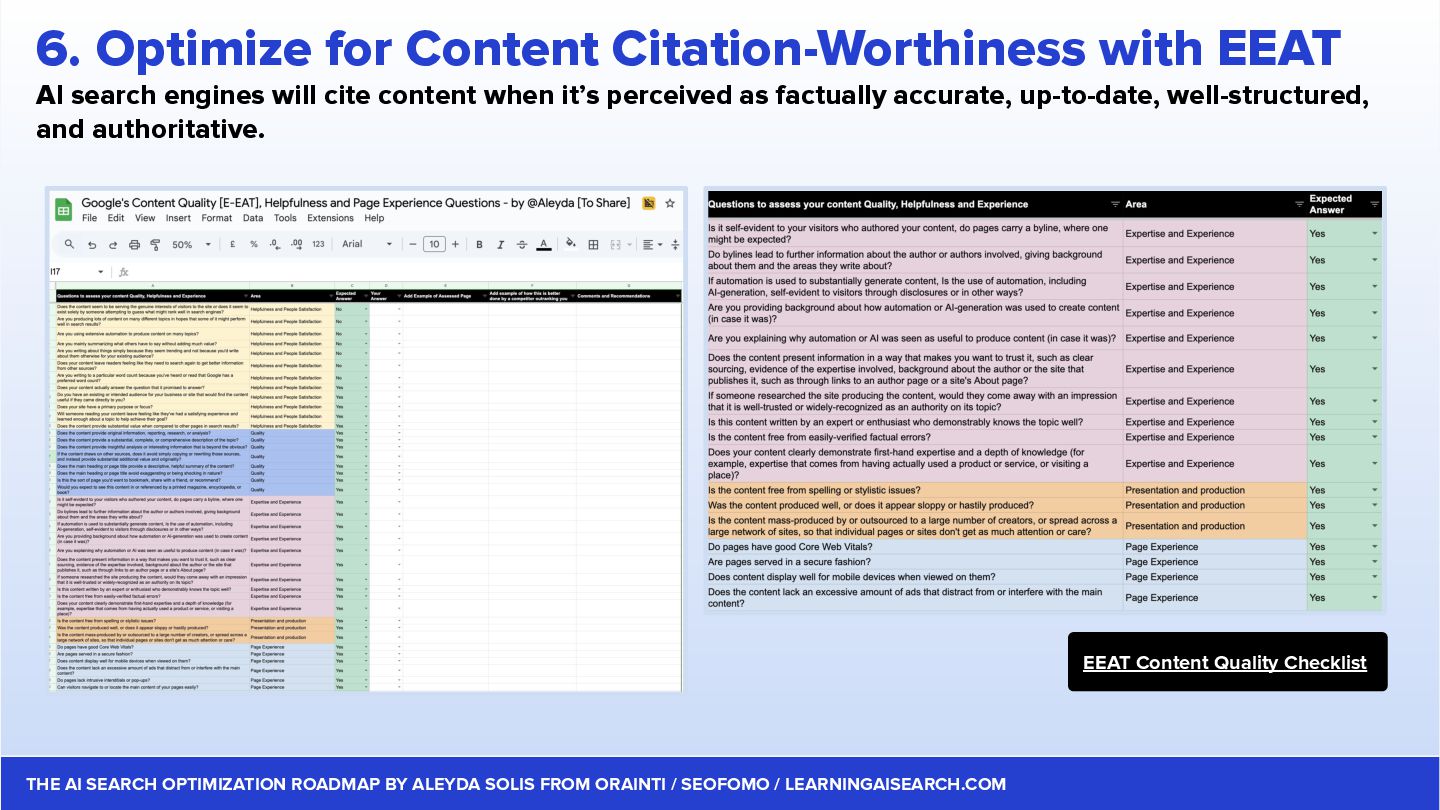1440x810 pixels.
Task: Open the borders grid icon
Action: tap(593, 245)
